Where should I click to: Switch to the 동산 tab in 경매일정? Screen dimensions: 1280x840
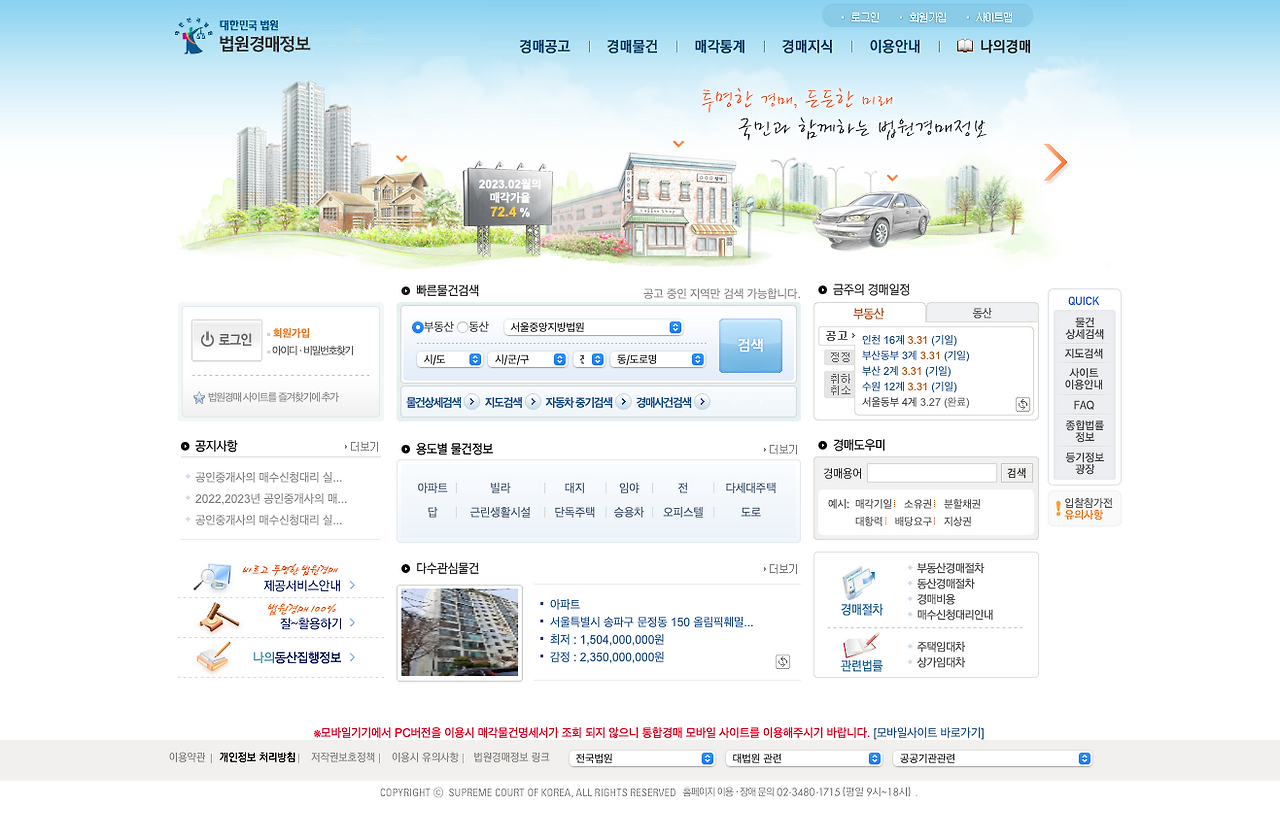(x=981, y=312)
